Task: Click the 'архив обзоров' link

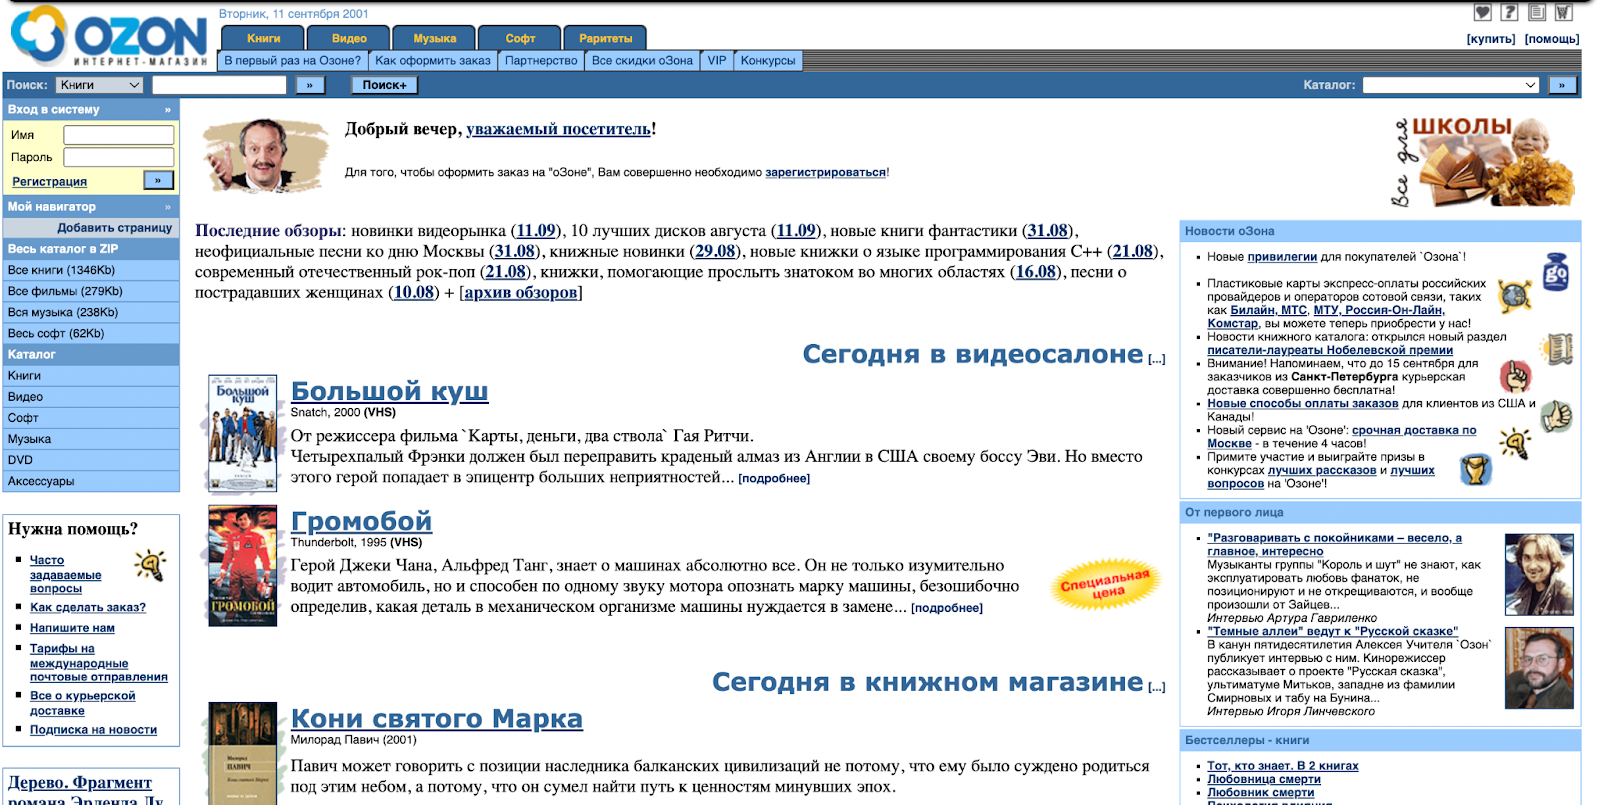Action: (521, 292)
